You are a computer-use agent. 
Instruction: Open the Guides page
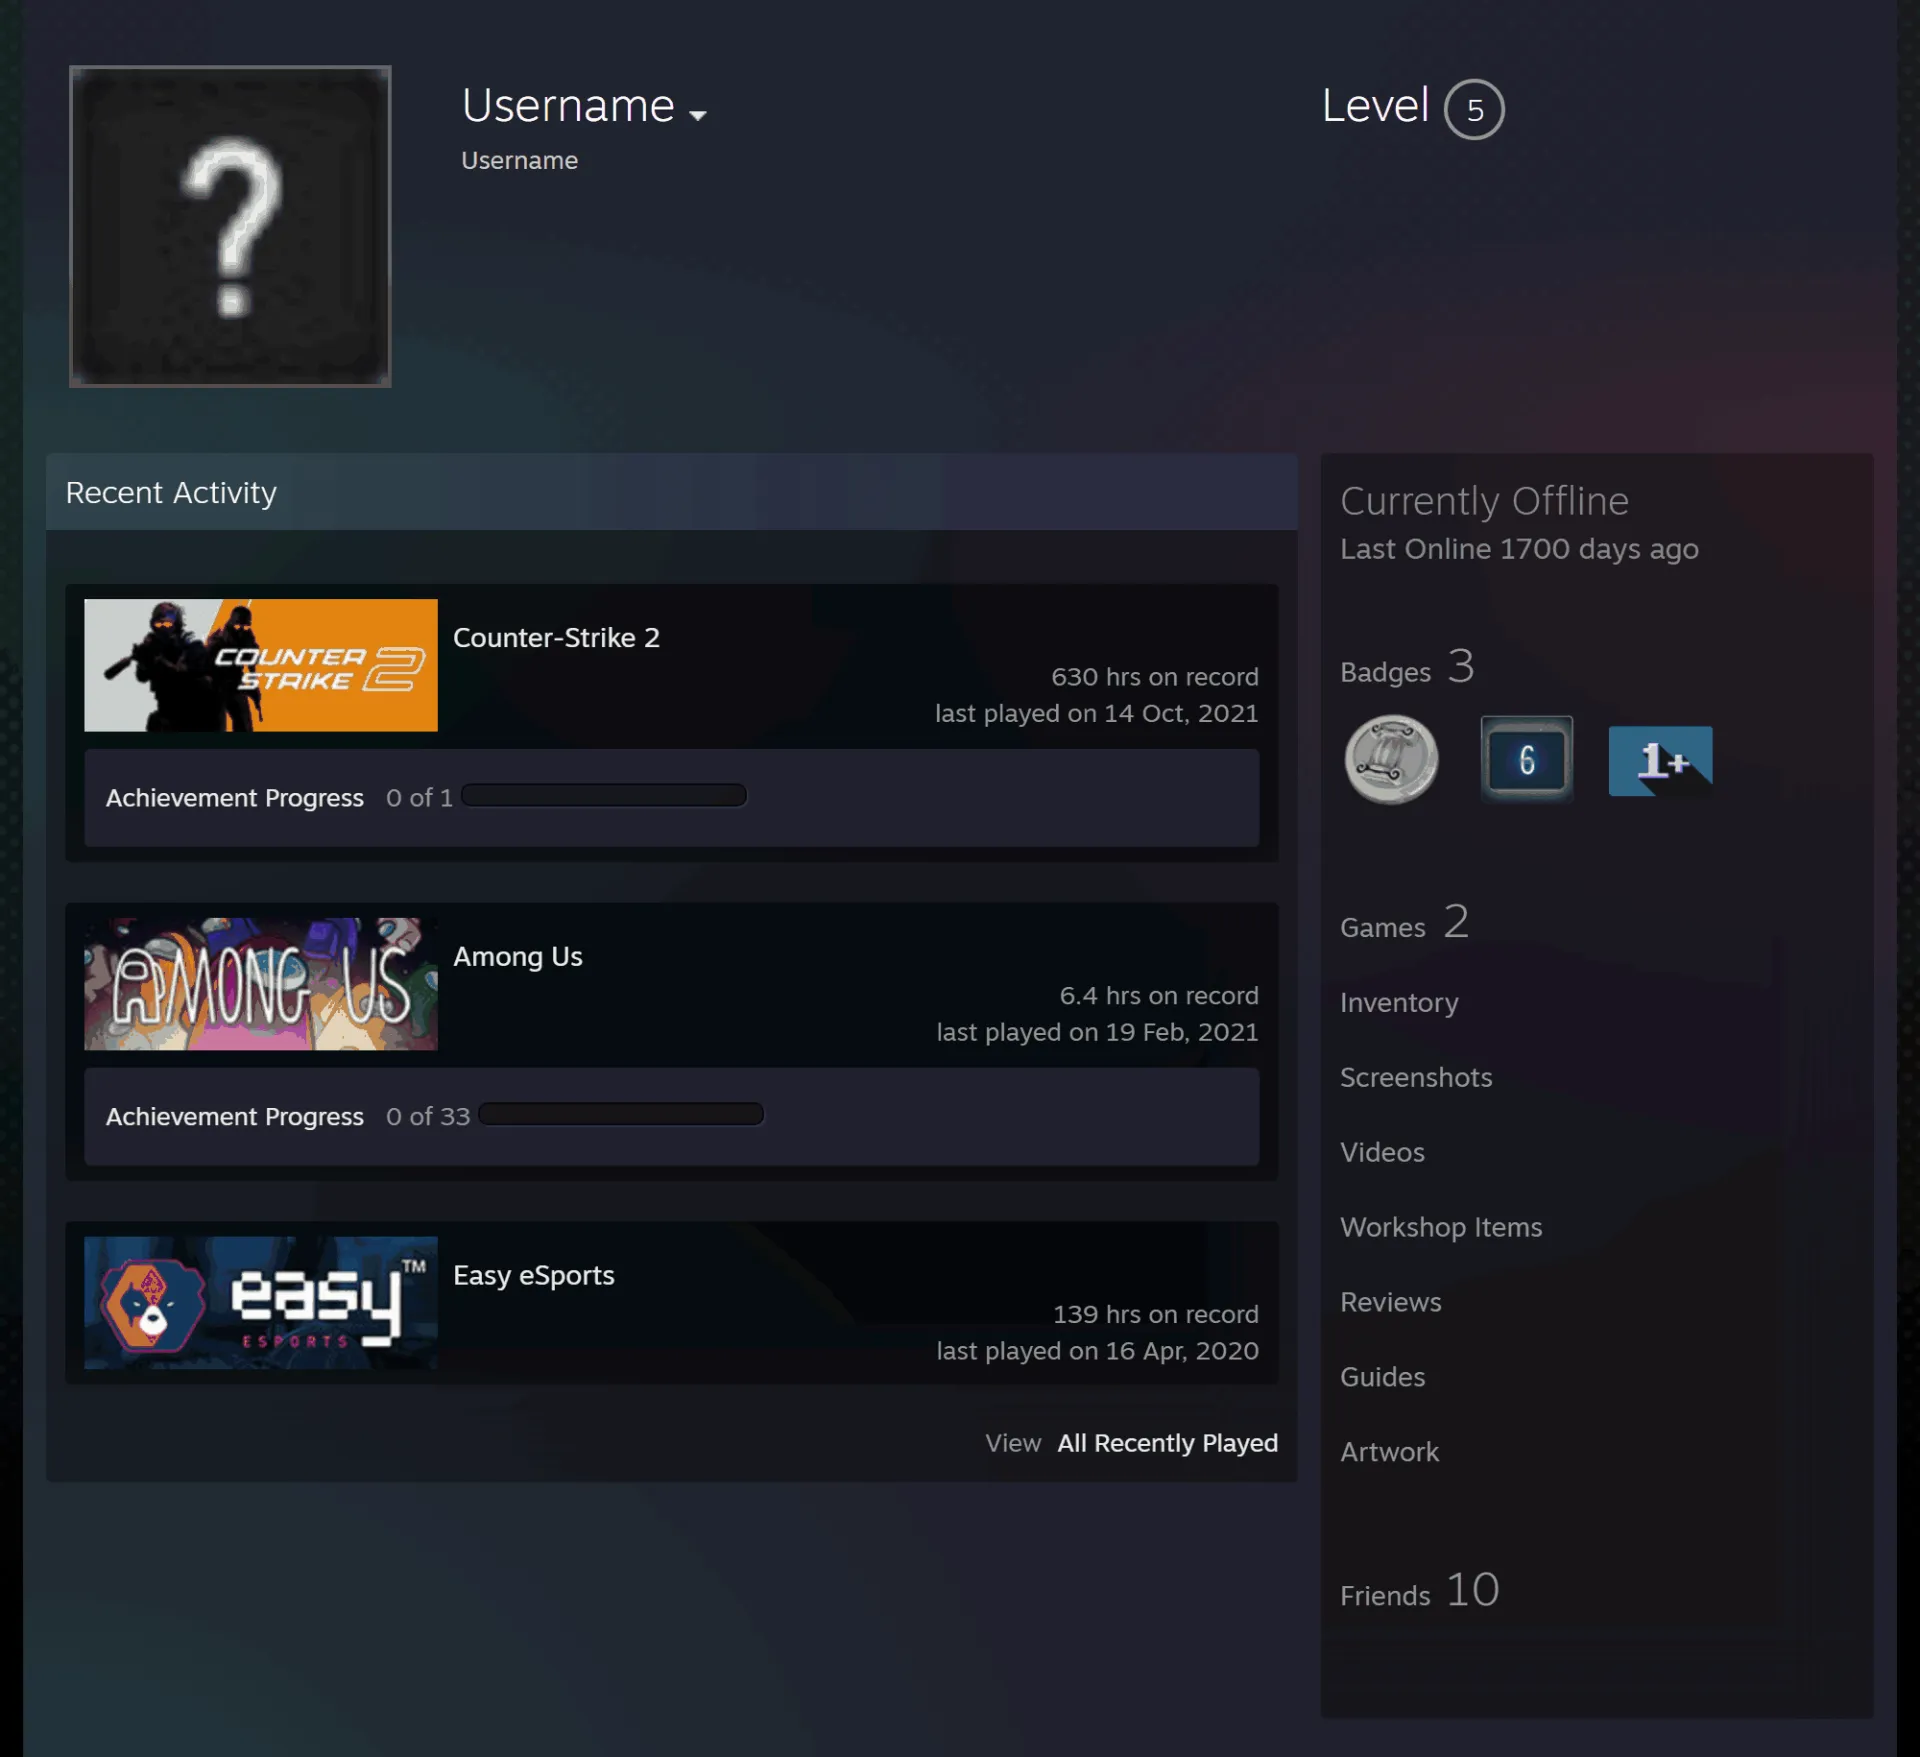(1382, 1377)
